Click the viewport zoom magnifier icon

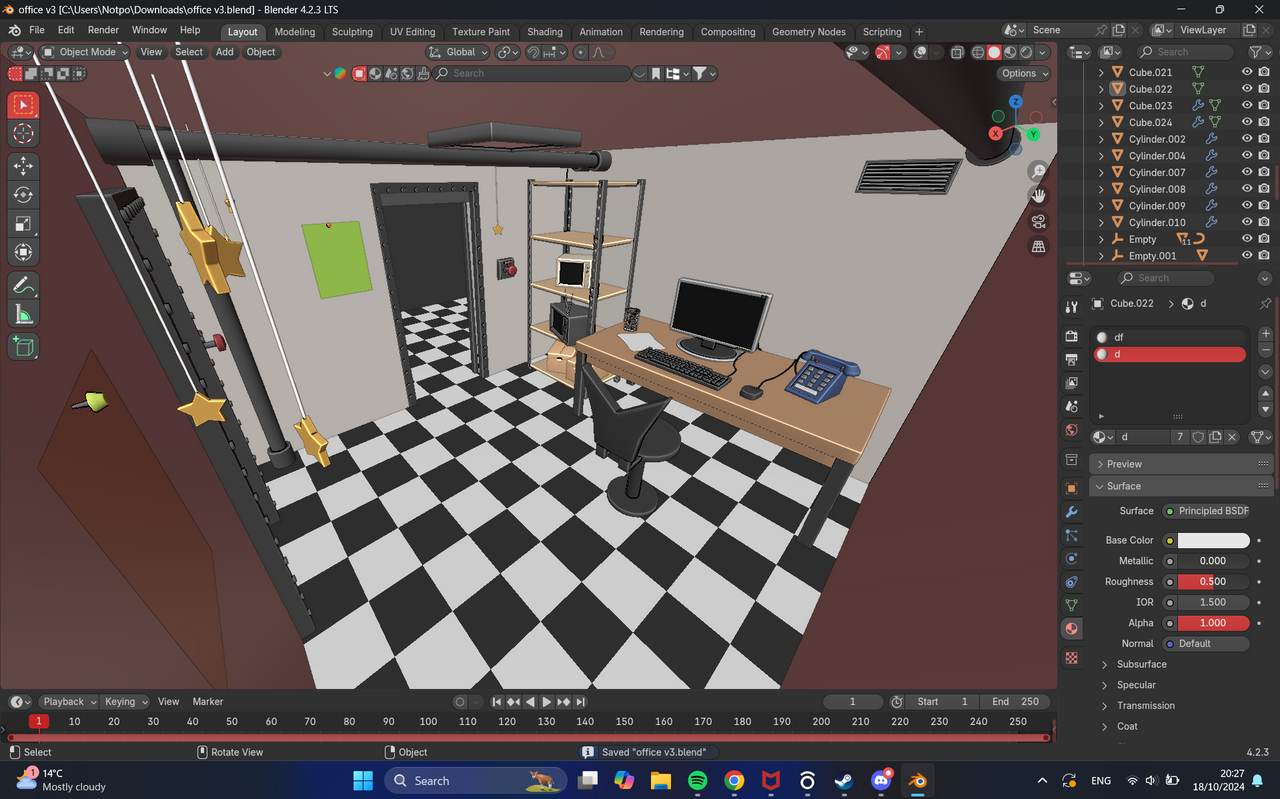(x=1039, y=172)
